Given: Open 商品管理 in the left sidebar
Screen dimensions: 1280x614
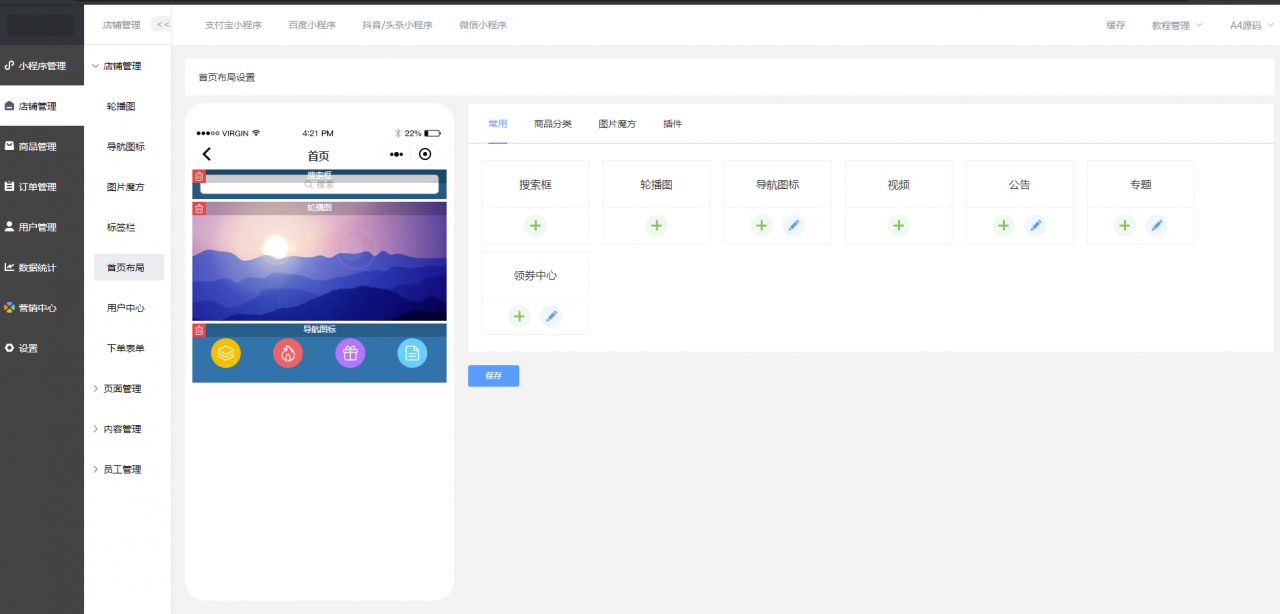Looking at the screenshot, I should click(x=42, y=146).
